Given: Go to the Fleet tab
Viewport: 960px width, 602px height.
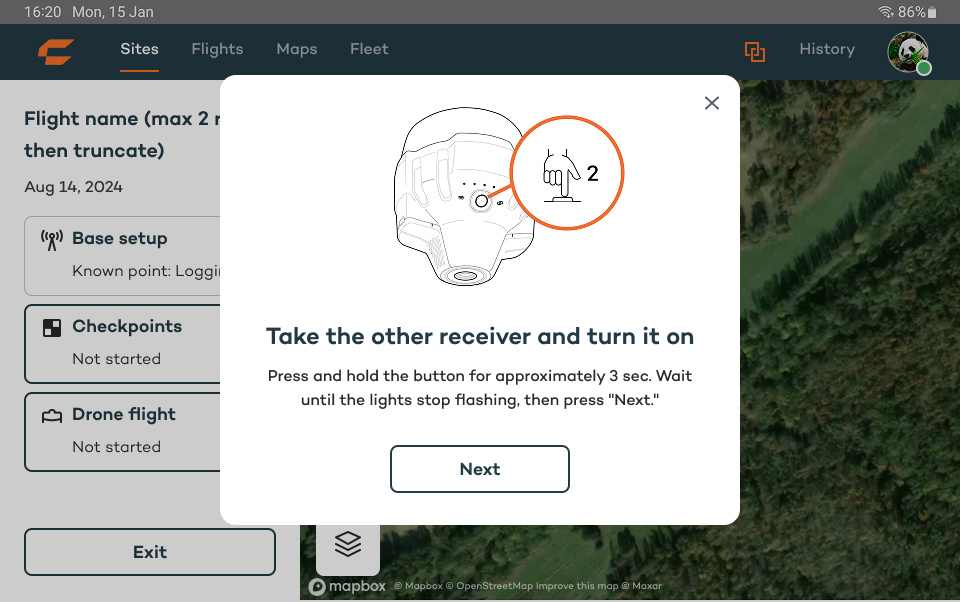Looking at the screenshot, I should pos(369,49).
